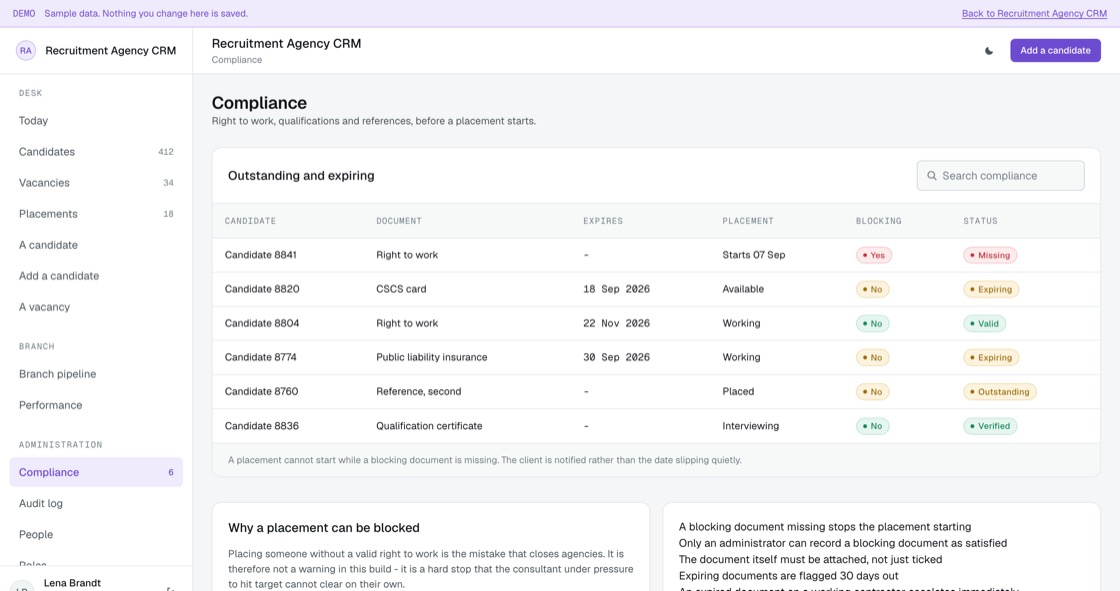Open the People page in the sidebar

(96, 535)
